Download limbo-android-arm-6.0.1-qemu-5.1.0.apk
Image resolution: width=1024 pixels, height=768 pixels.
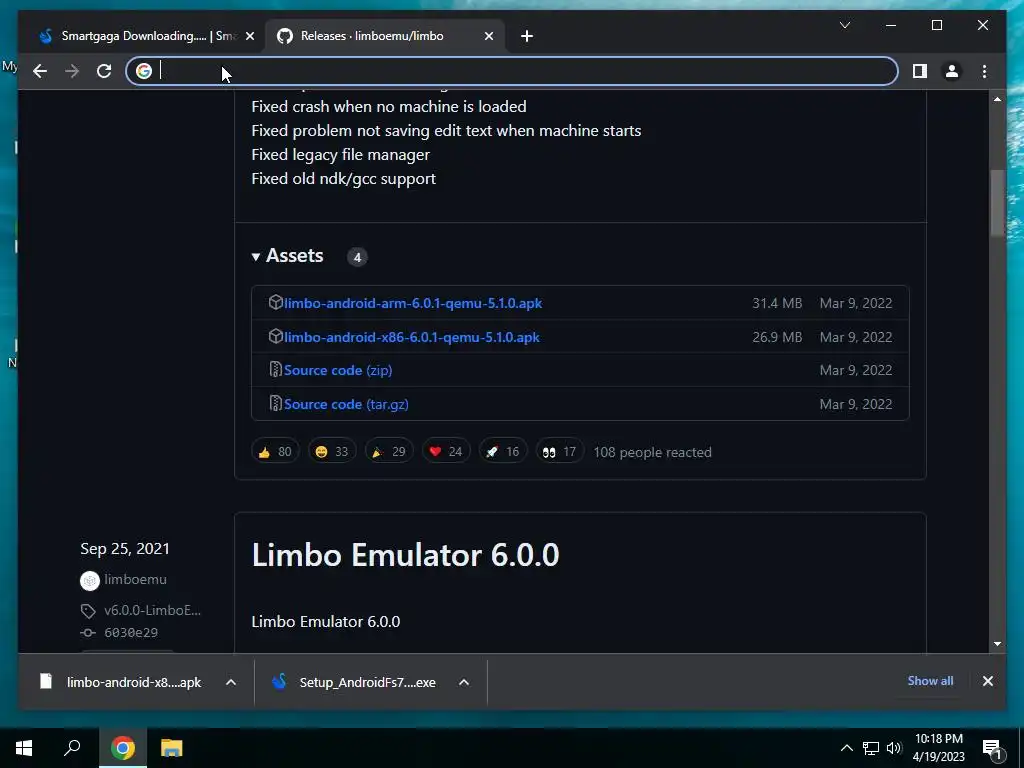413,303
